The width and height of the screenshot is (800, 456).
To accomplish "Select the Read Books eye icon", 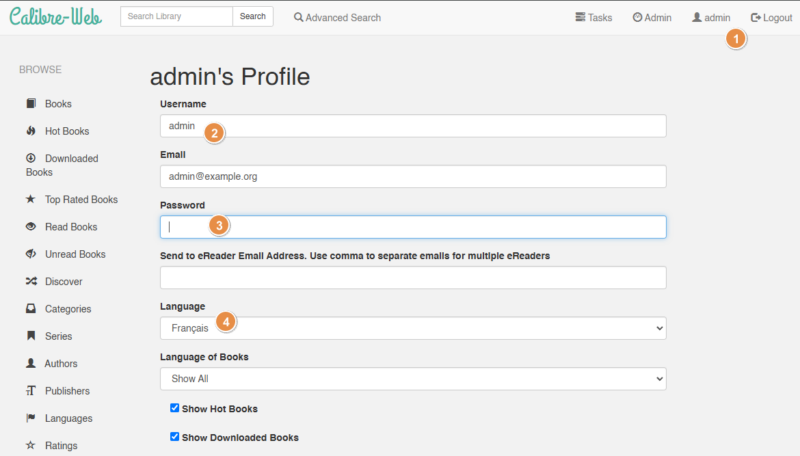I will coord(31,227).
